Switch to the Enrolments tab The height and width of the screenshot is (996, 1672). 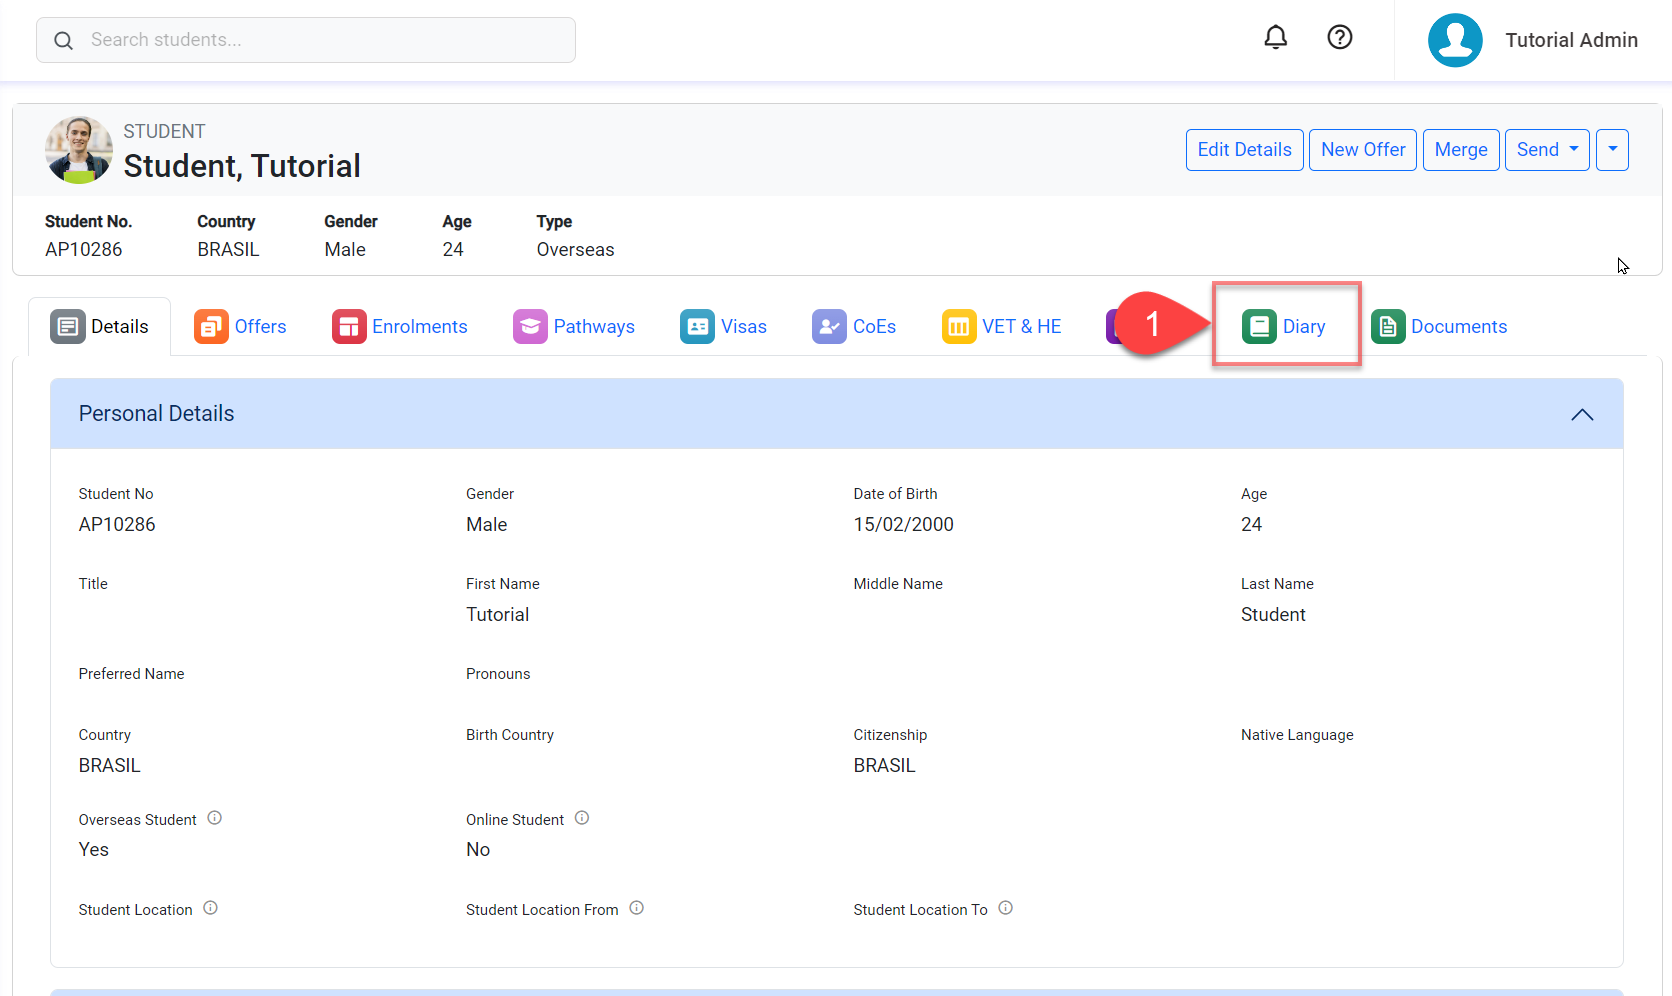[400, 327]
